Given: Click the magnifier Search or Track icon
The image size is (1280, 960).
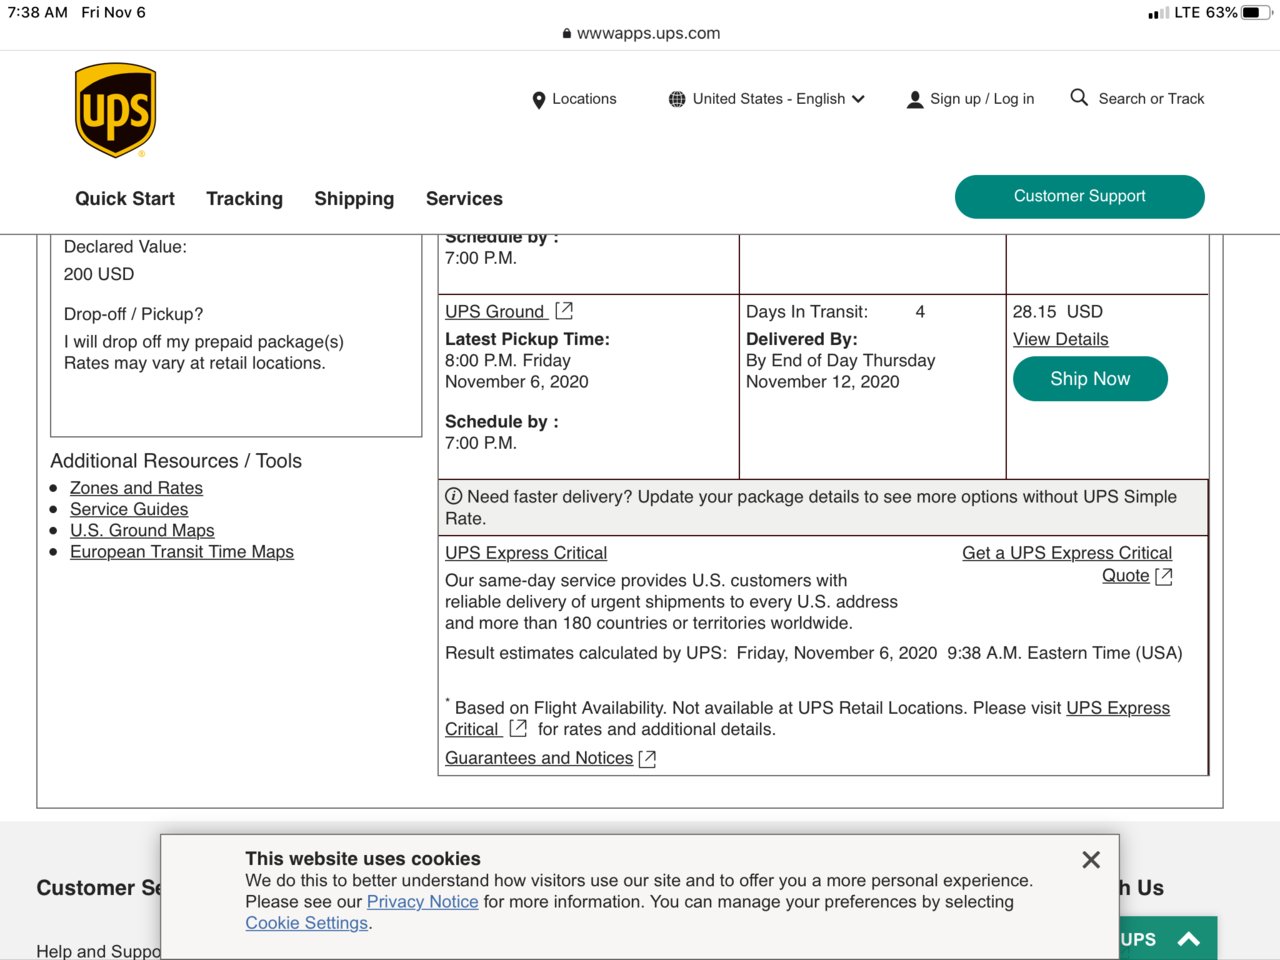Looking at the screenshot, I should 1079,97.
